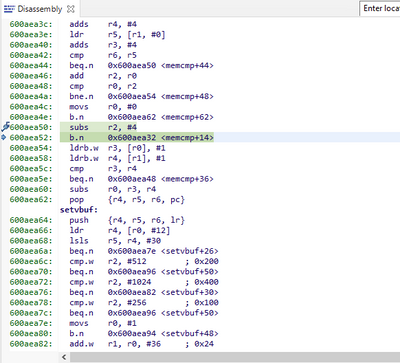The image size is (400, 363).
Task: Click the b.n setvbuf+48 instruction
Action: (x=144, y=334)
